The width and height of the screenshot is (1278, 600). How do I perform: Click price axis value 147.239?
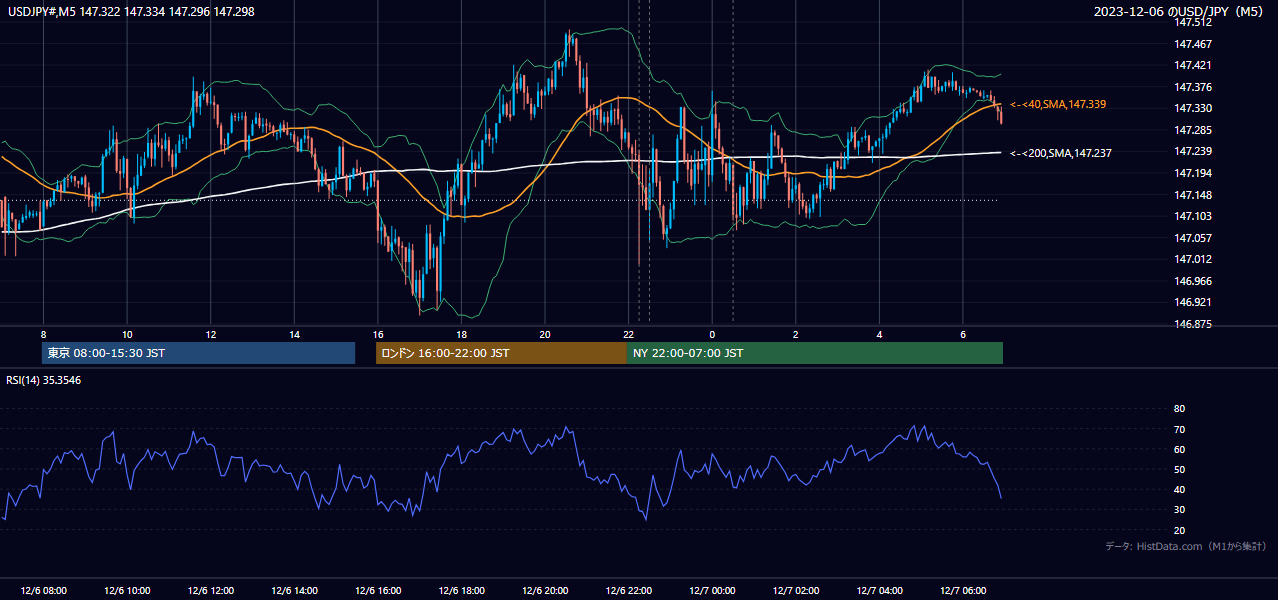pyautogui.click(x=1193, y=152)
